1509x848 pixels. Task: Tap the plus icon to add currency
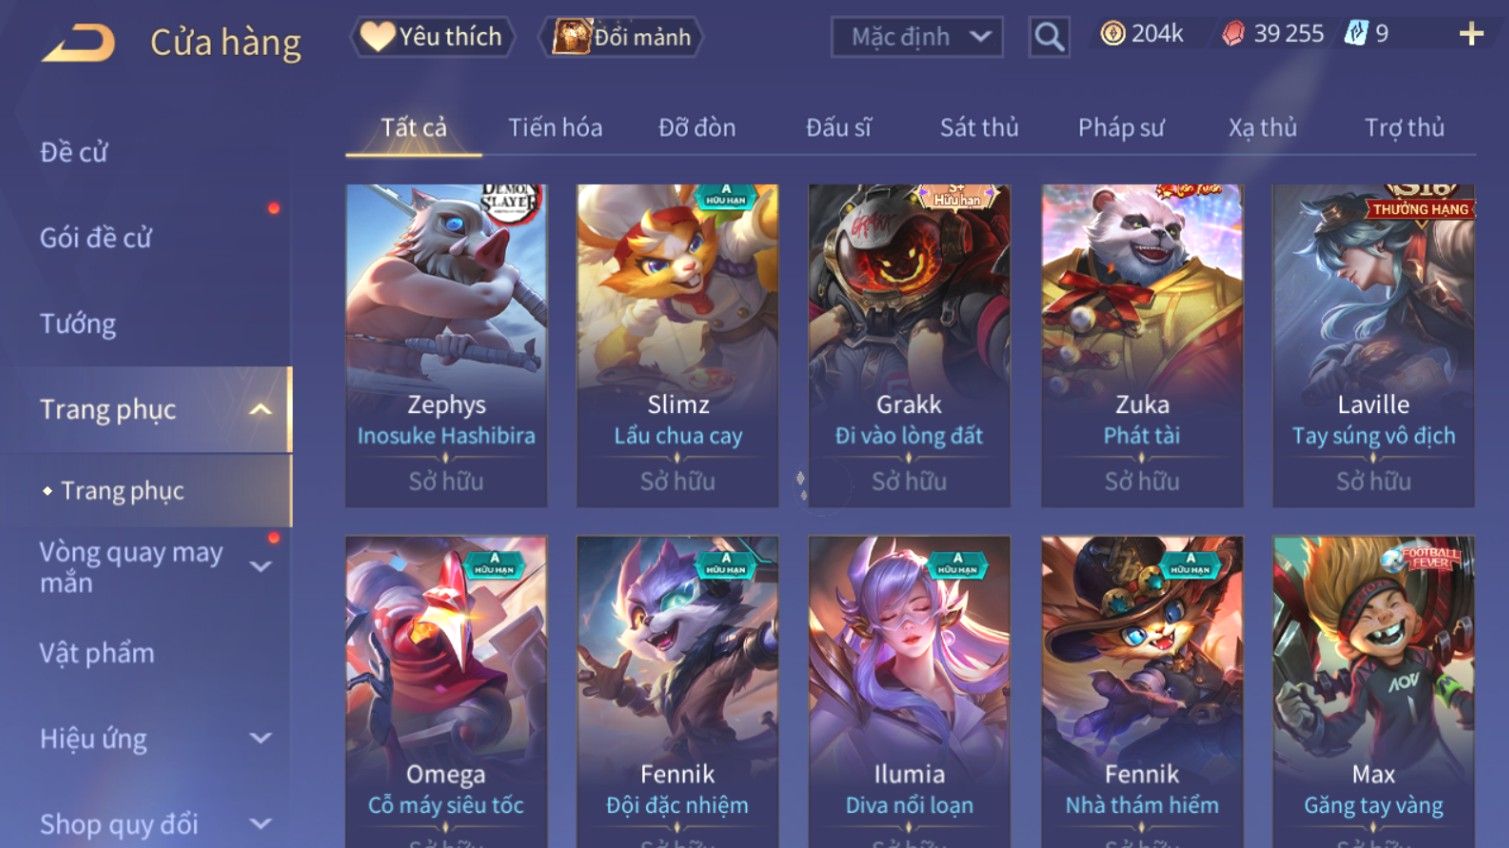click(x=1471, y=35)
